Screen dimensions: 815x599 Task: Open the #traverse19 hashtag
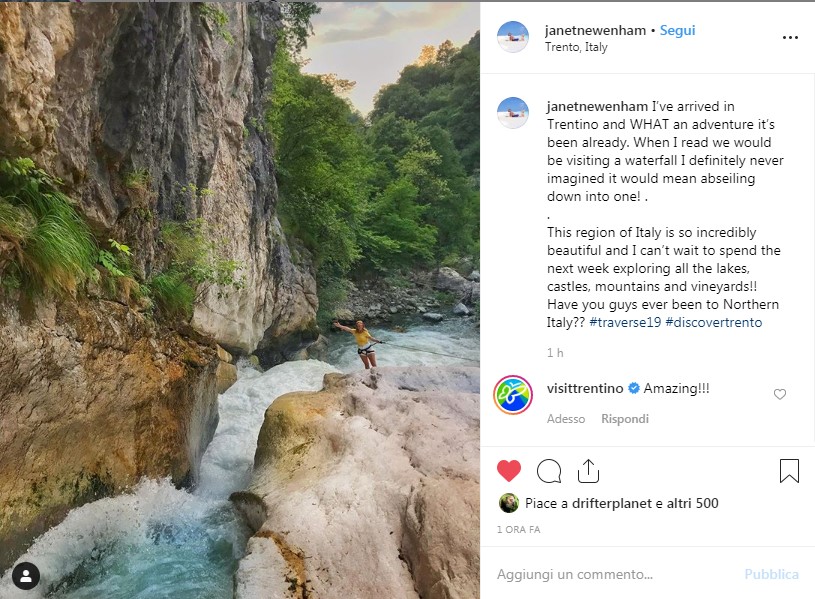click(x=624, y=322)
